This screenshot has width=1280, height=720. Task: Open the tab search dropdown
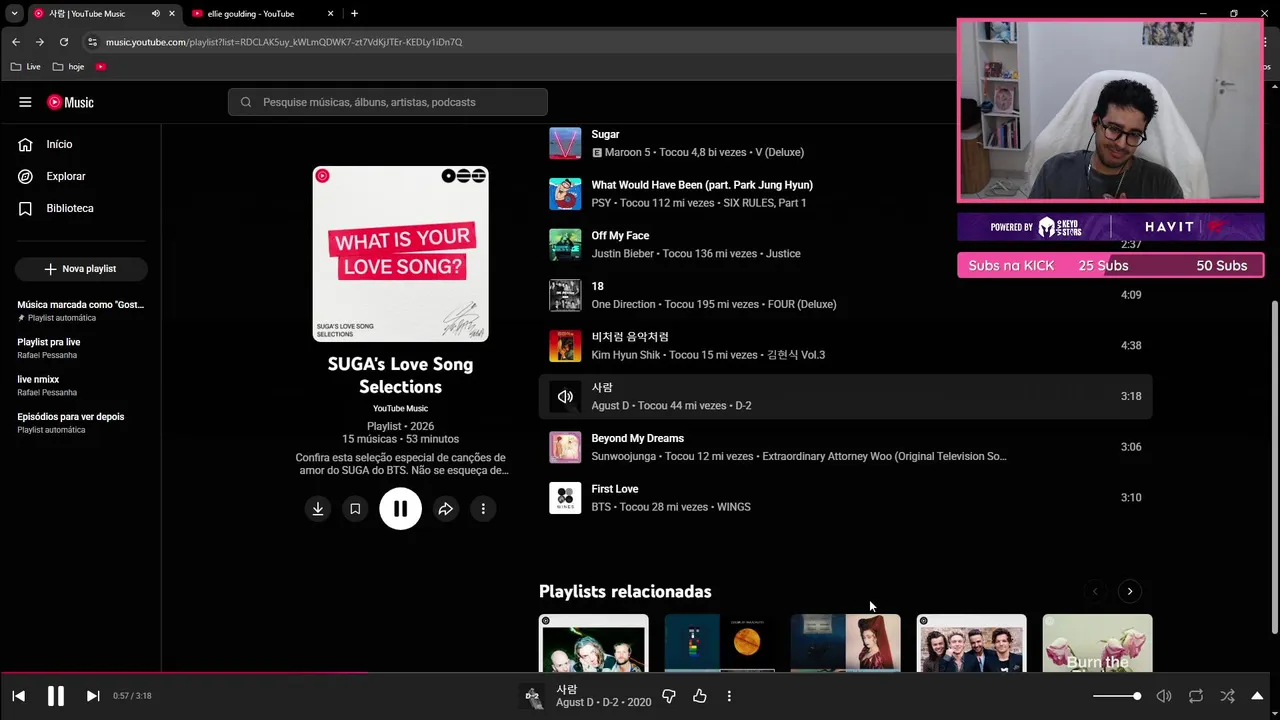coord(14,14)
